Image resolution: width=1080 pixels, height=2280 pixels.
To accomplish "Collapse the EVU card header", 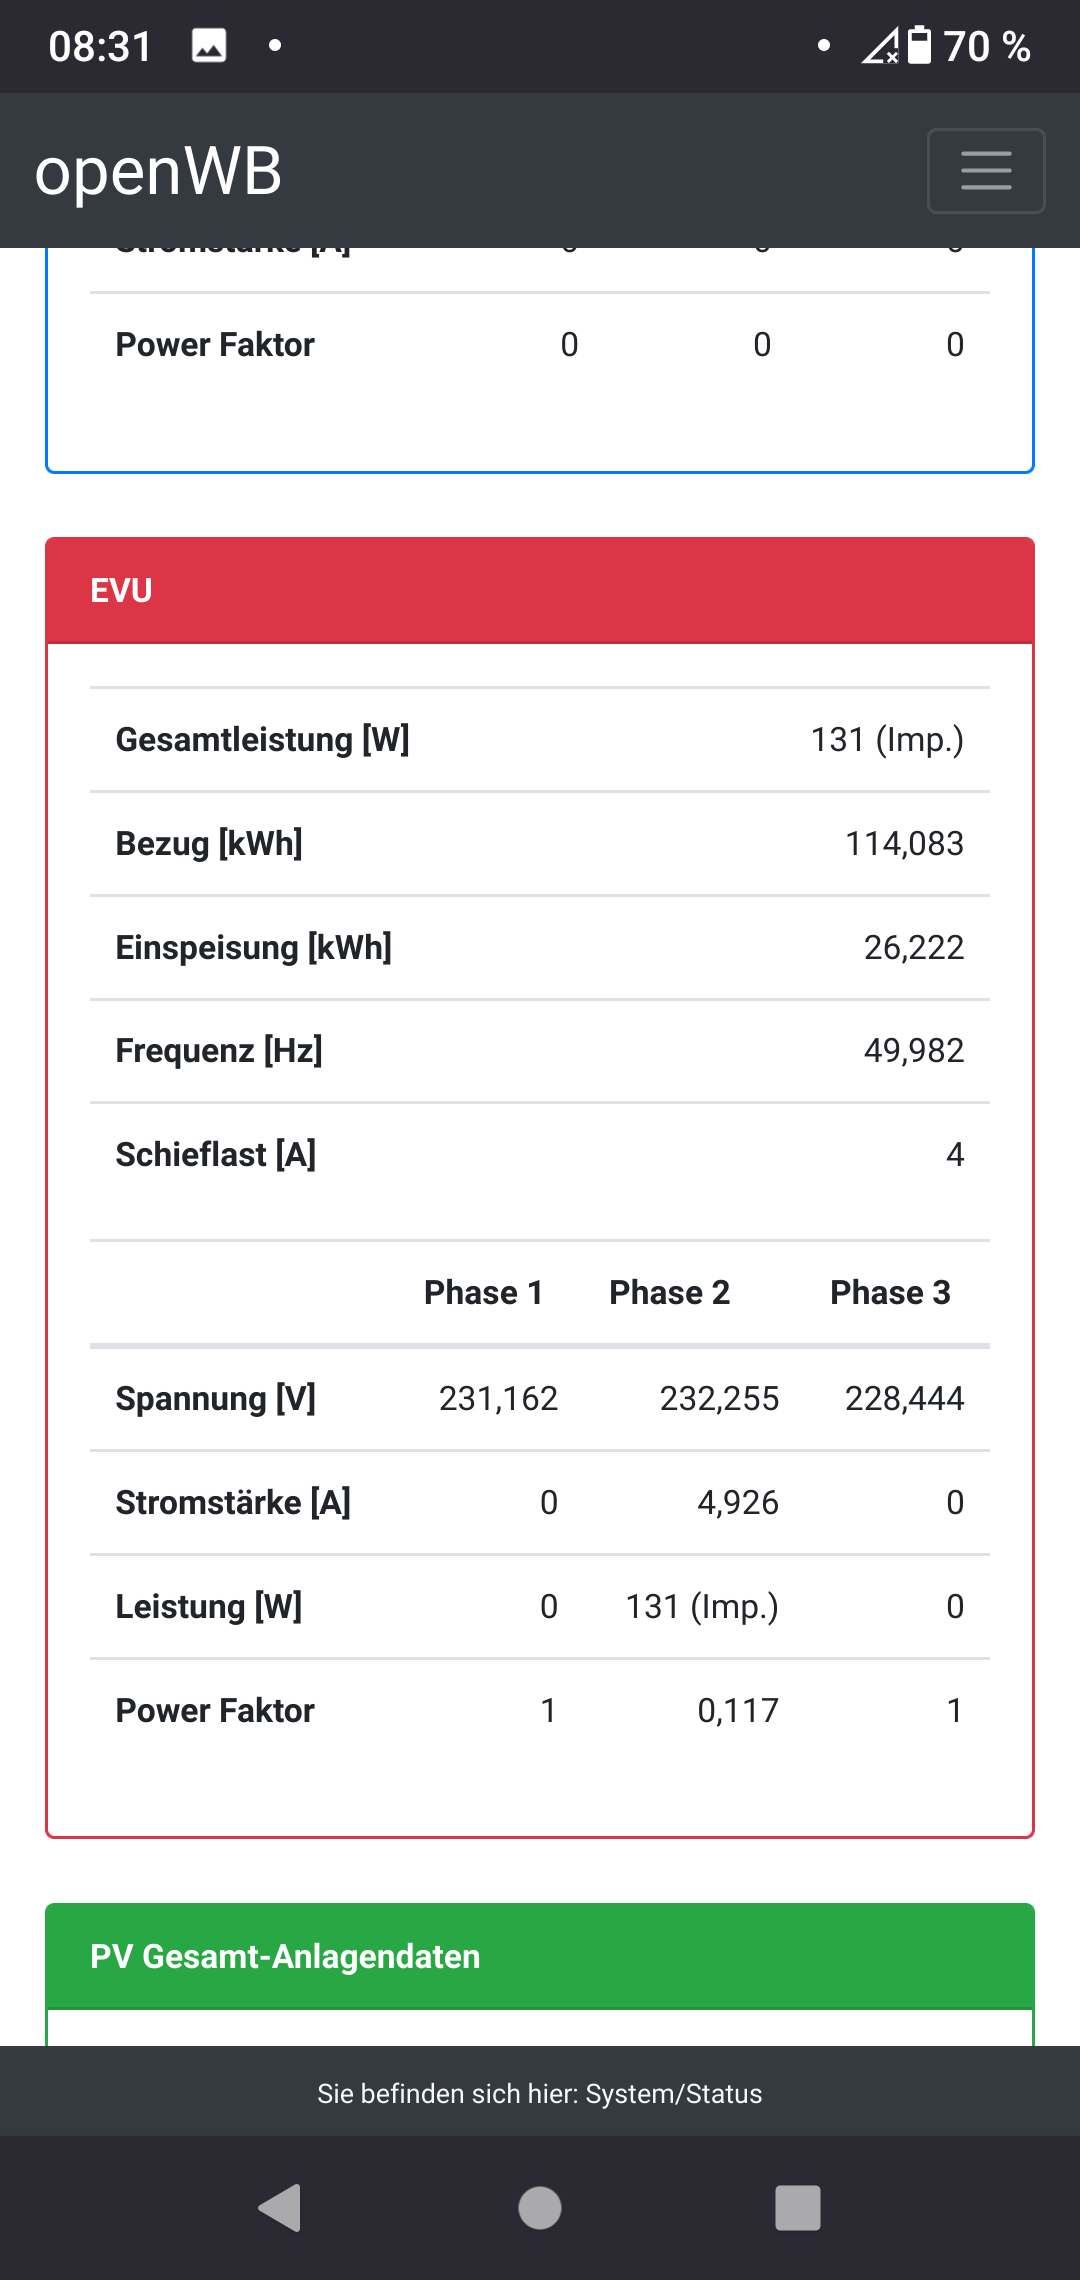I will click(x=540, y=591).
